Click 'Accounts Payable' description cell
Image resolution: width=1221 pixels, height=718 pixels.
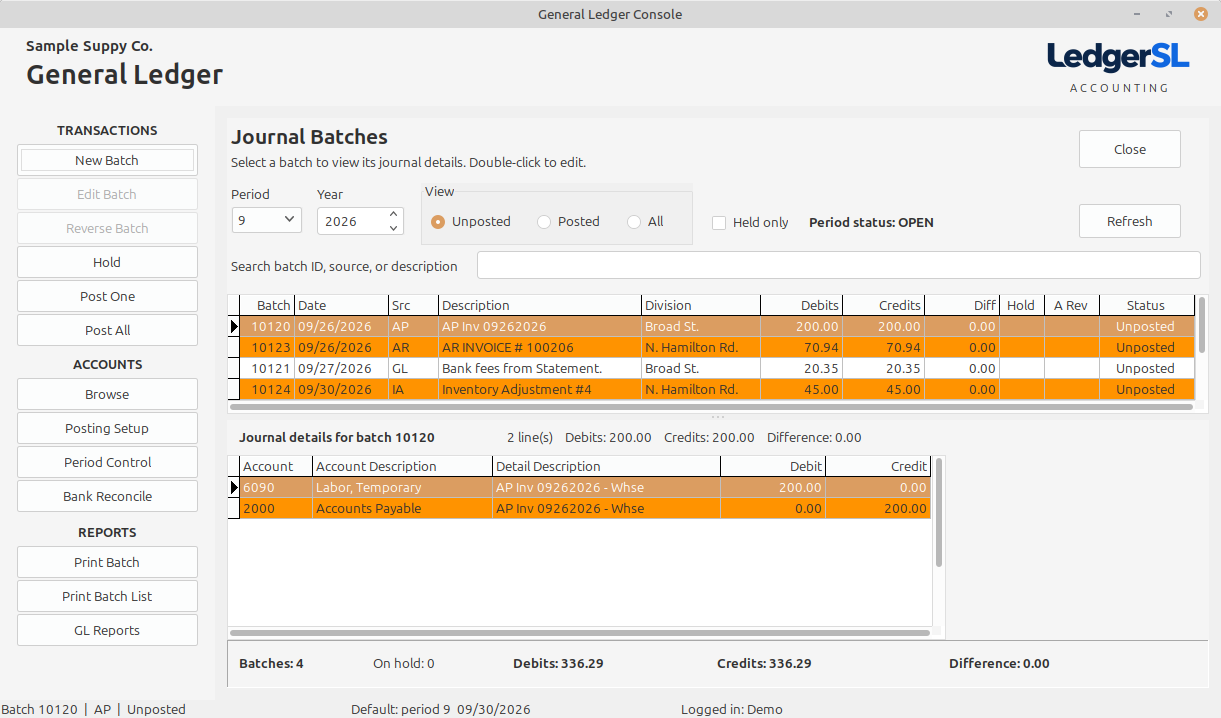click(x=403, y=508)
